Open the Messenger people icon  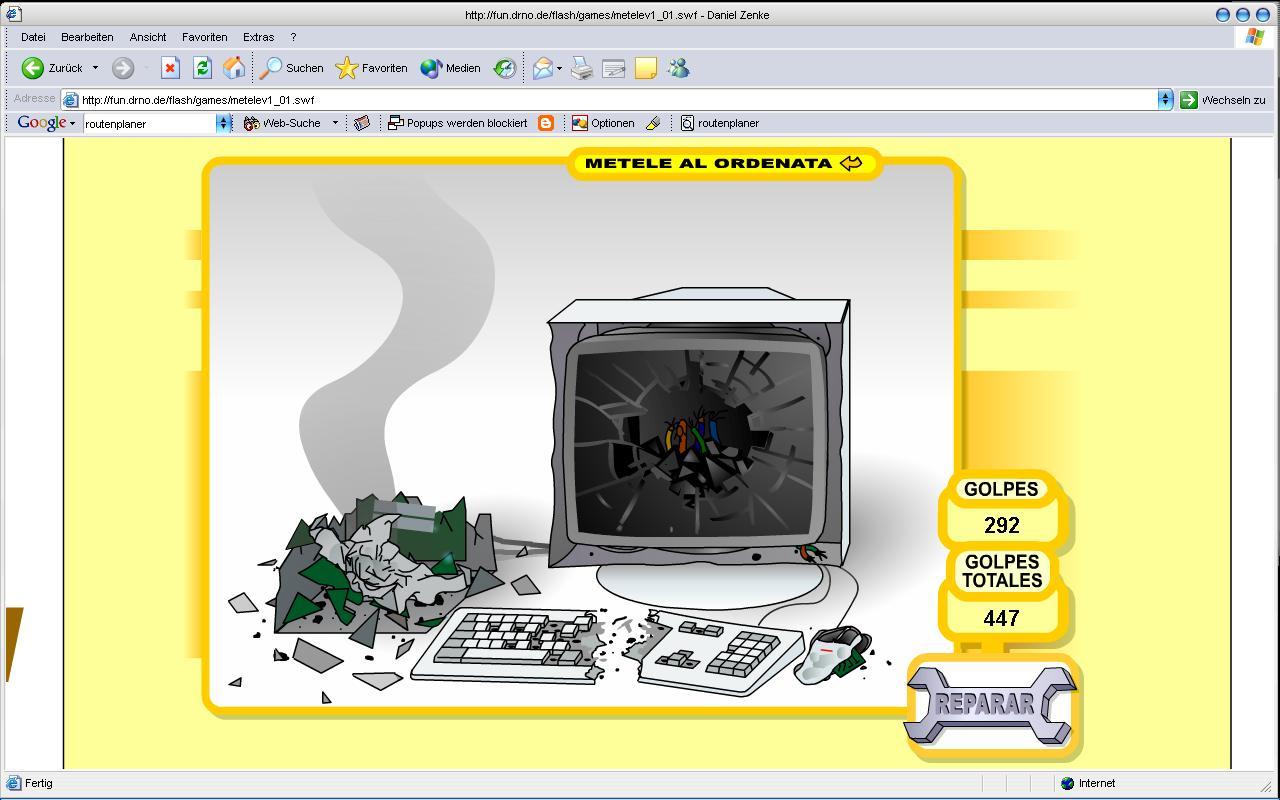pos(679,68)
